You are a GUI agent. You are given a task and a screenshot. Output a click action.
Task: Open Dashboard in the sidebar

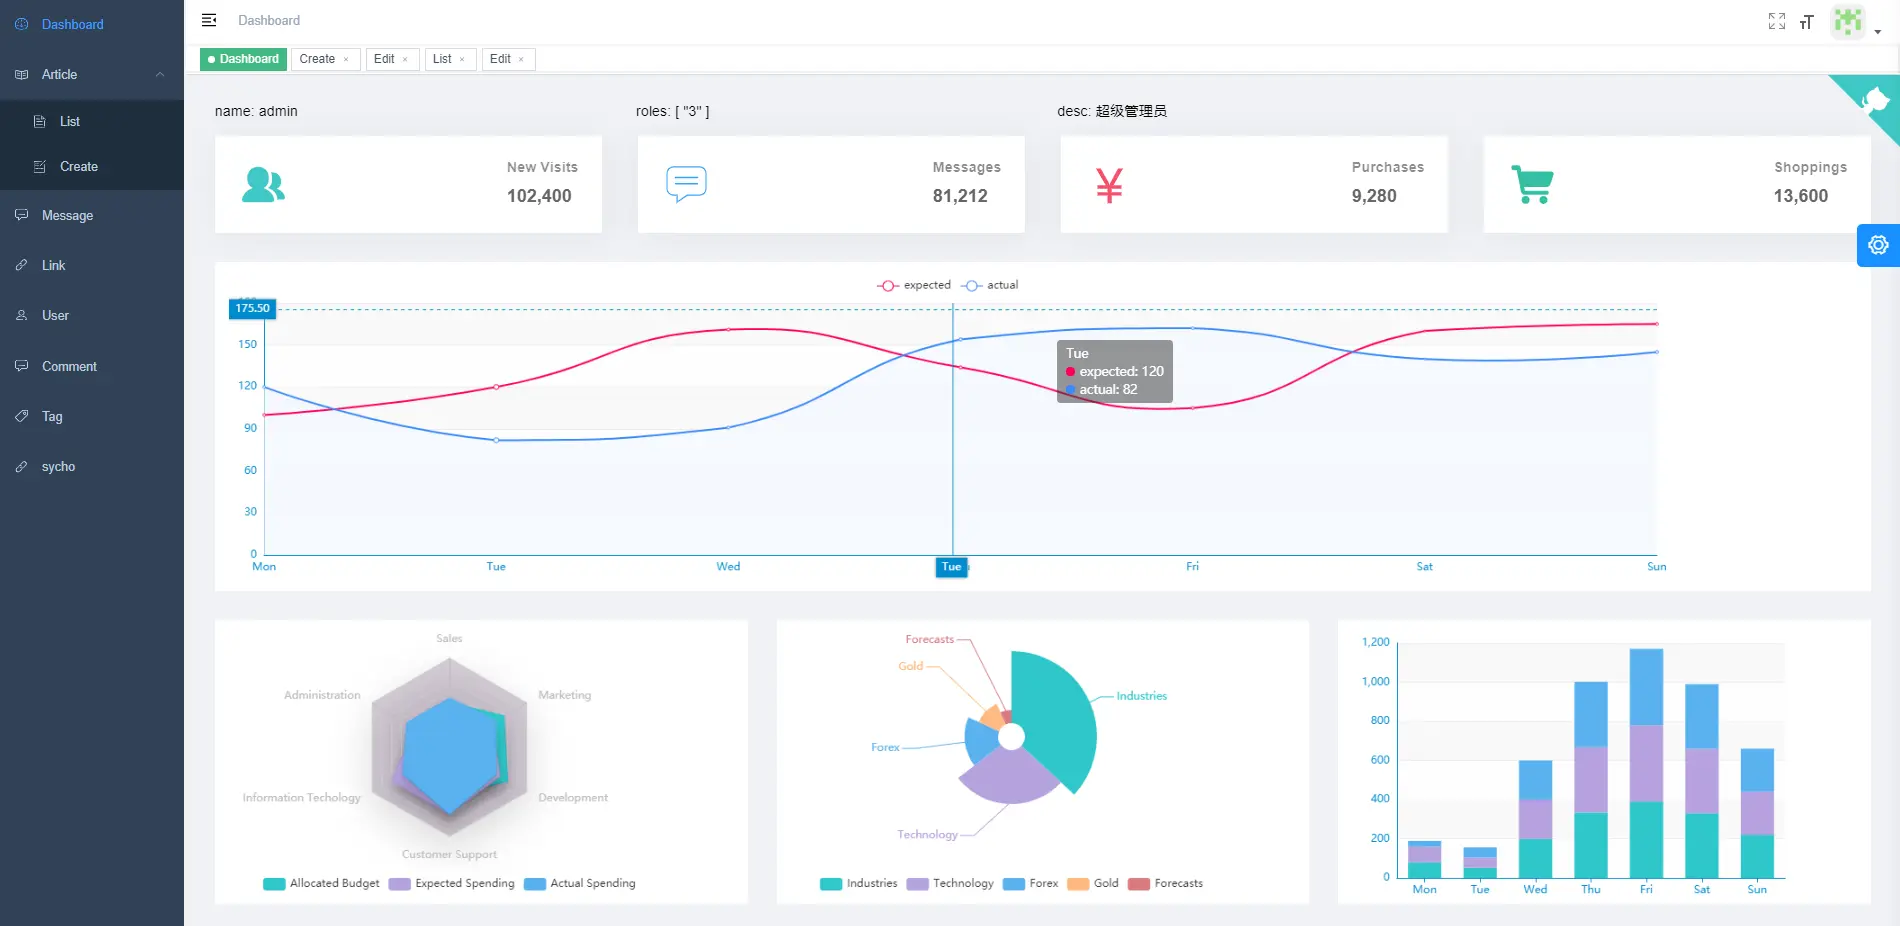coord(92,24)
